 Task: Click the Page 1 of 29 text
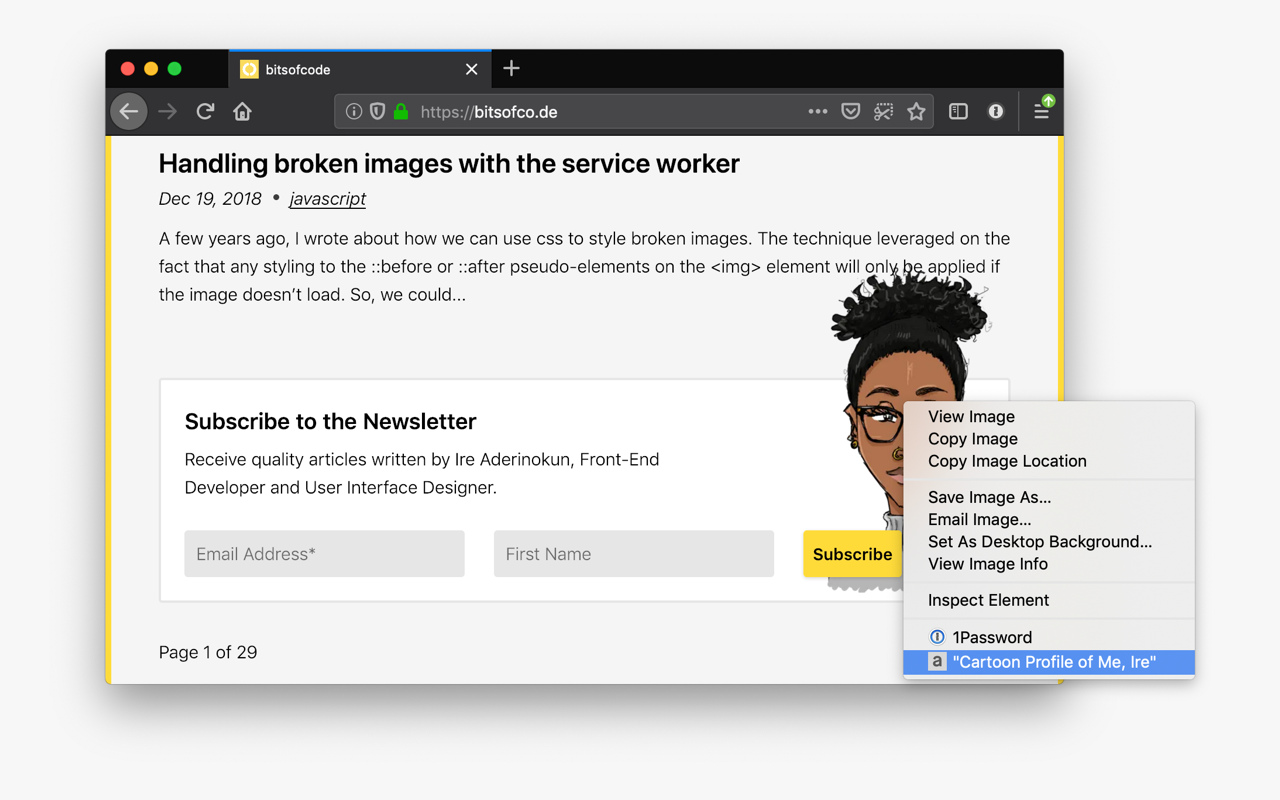click(208, 652)
